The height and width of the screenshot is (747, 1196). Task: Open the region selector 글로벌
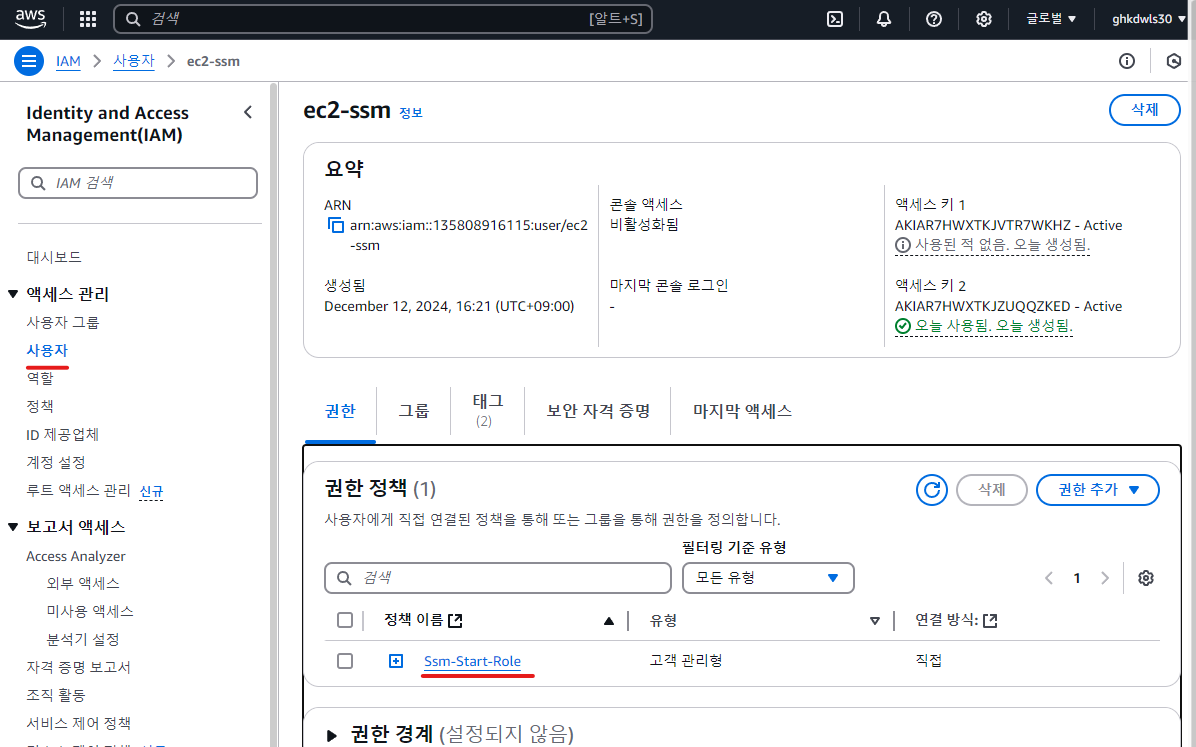point(1051,19)
